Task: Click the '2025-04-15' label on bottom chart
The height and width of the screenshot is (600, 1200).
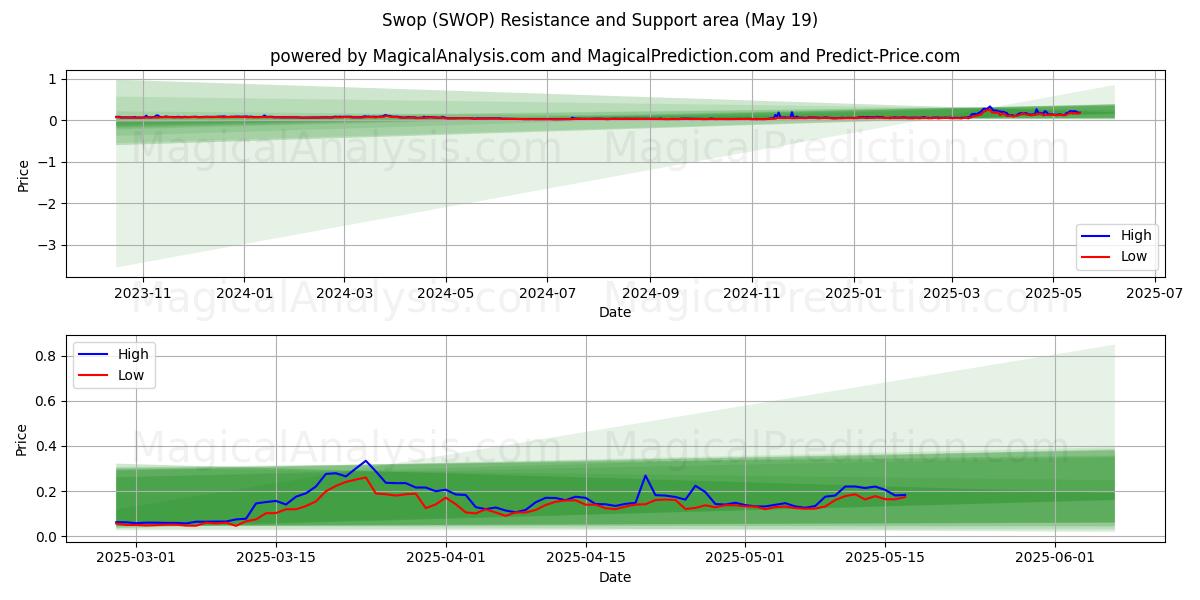Action: [585, 558]
